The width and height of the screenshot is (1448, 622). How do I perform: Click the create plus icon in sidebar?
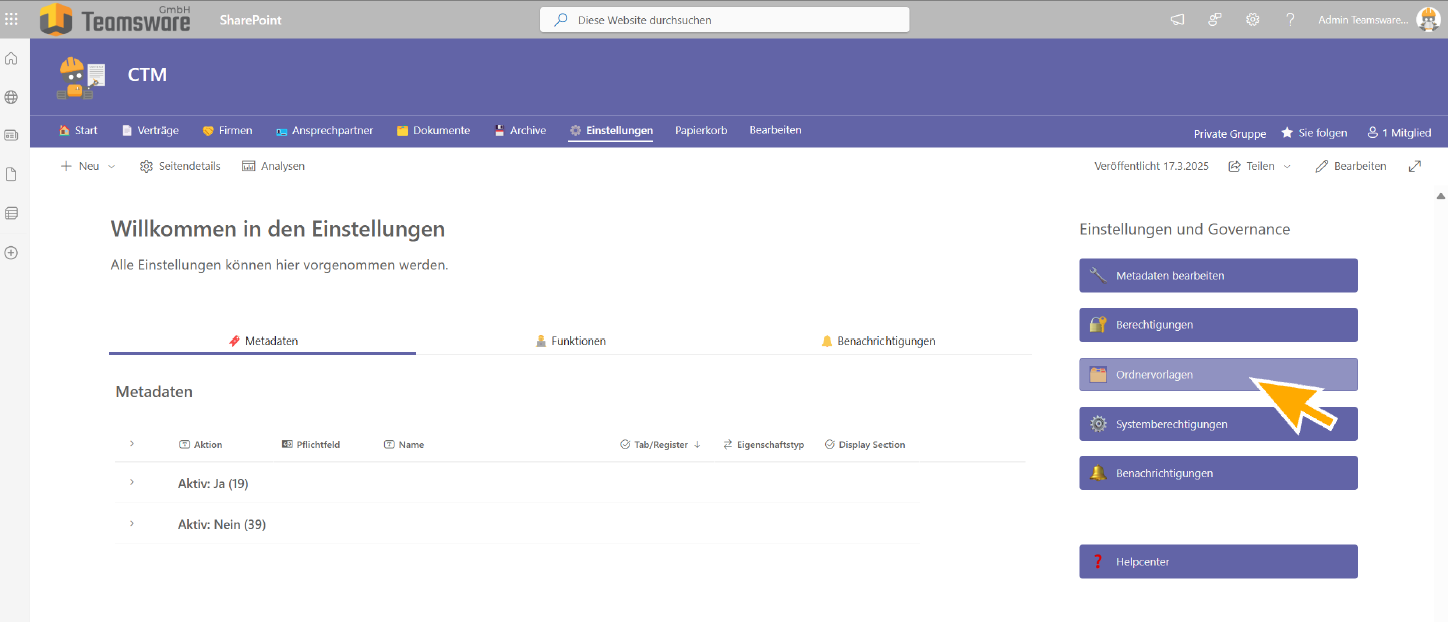tap(12, 253)
